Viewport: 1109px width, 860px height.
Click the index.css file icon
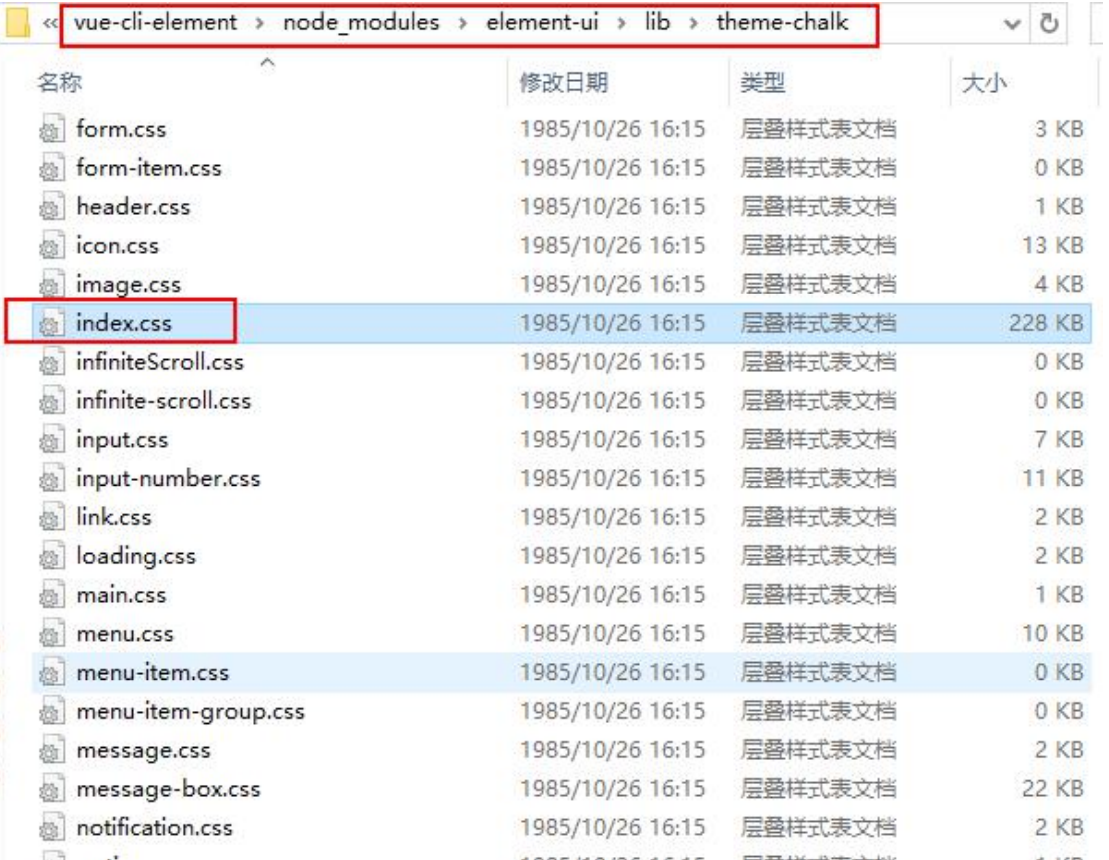click(x=52, y=323)
